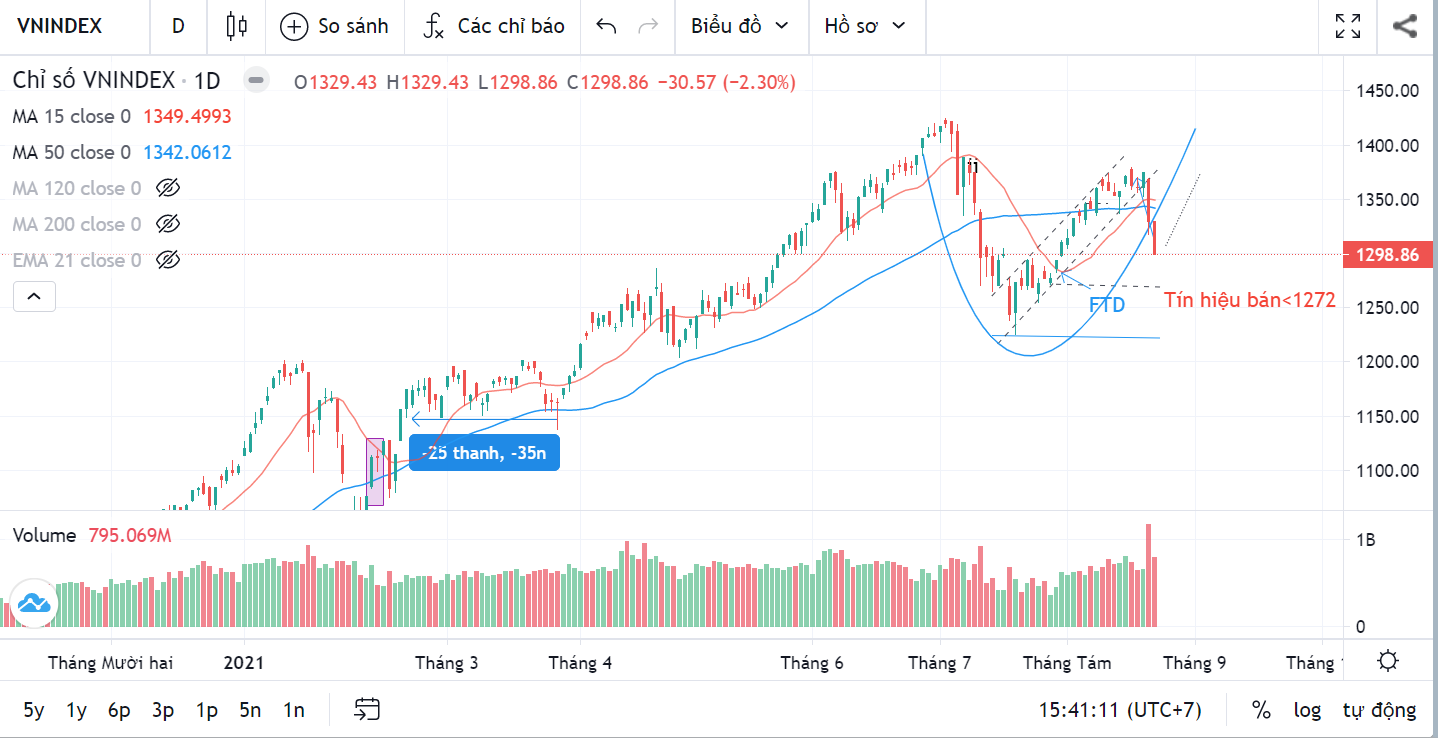Enter fullscreen mode with expand icon
Screen dimensions: 1438x738
point(1348,26)
